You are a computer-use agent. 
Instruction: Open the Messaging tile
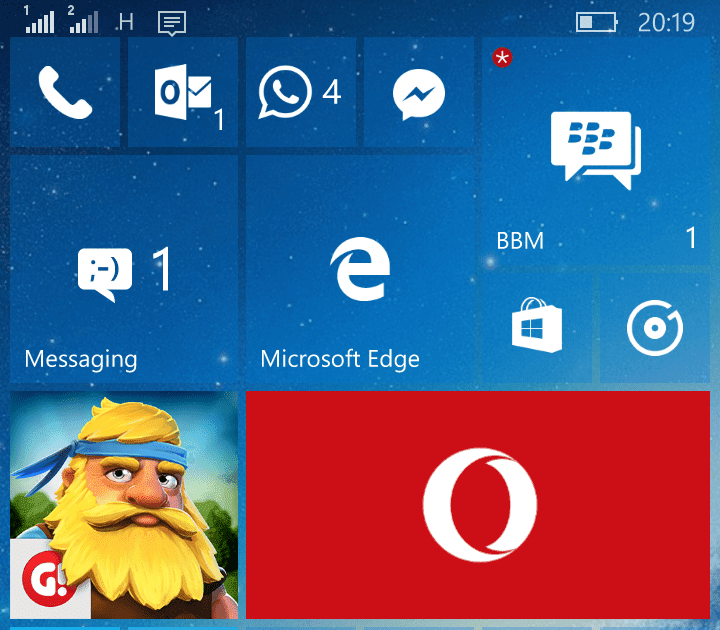[124, 269]
